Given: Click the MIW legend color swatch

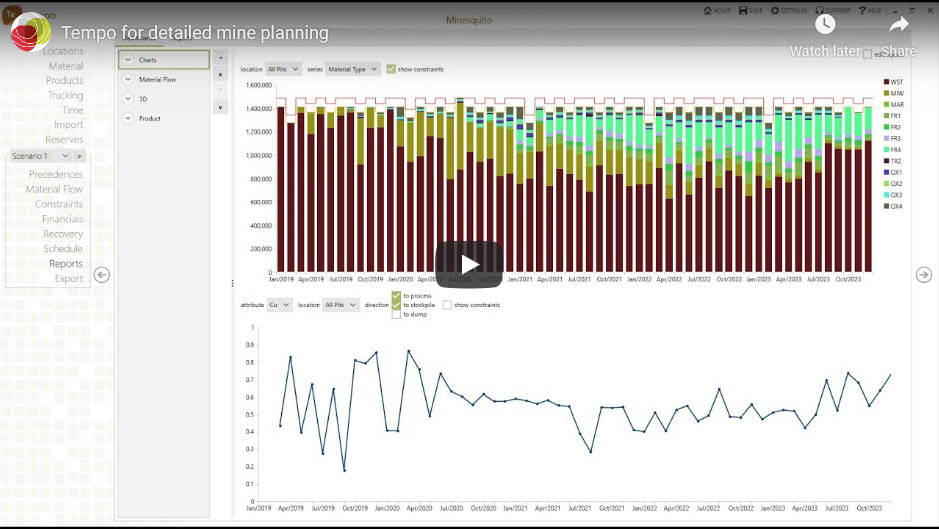Looking at the screenshot, I should 886,93.
